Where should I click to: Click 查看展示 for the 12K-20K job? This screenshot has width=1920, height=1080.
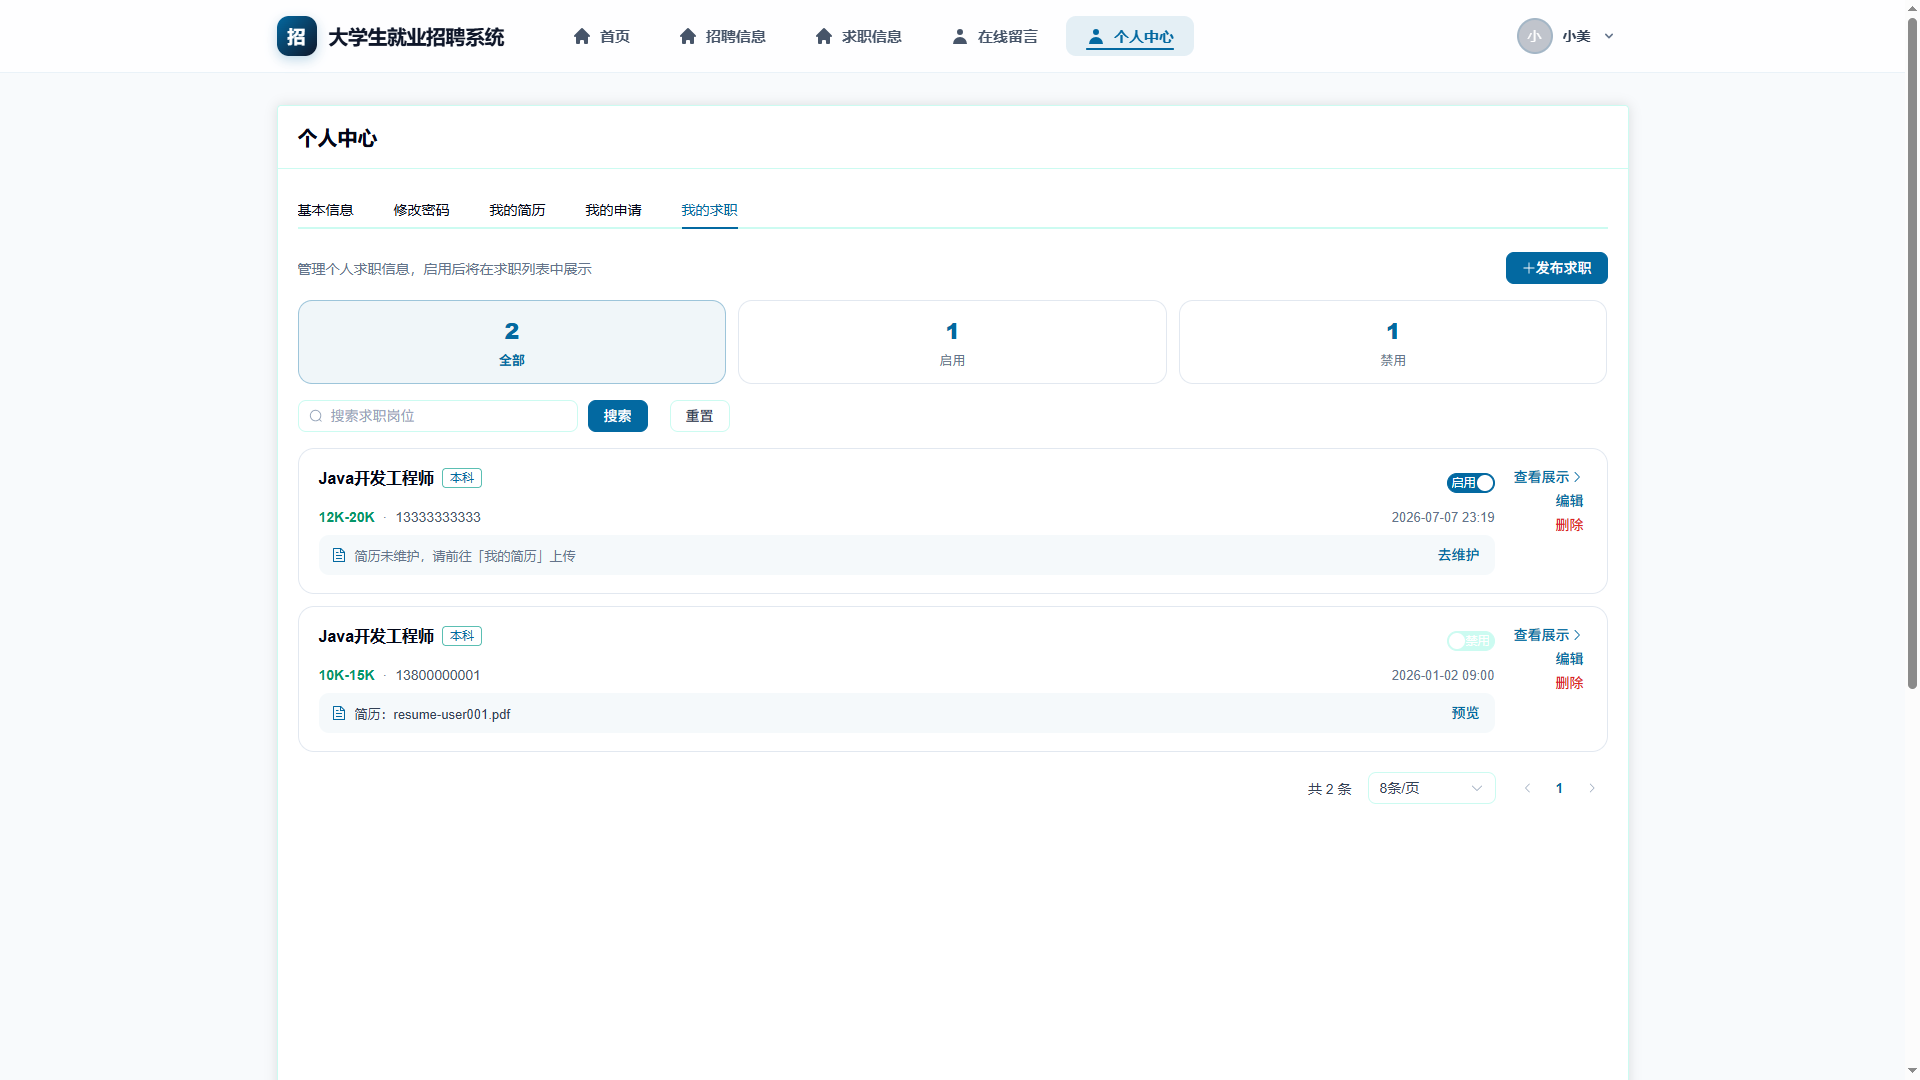coord(1548,477)
